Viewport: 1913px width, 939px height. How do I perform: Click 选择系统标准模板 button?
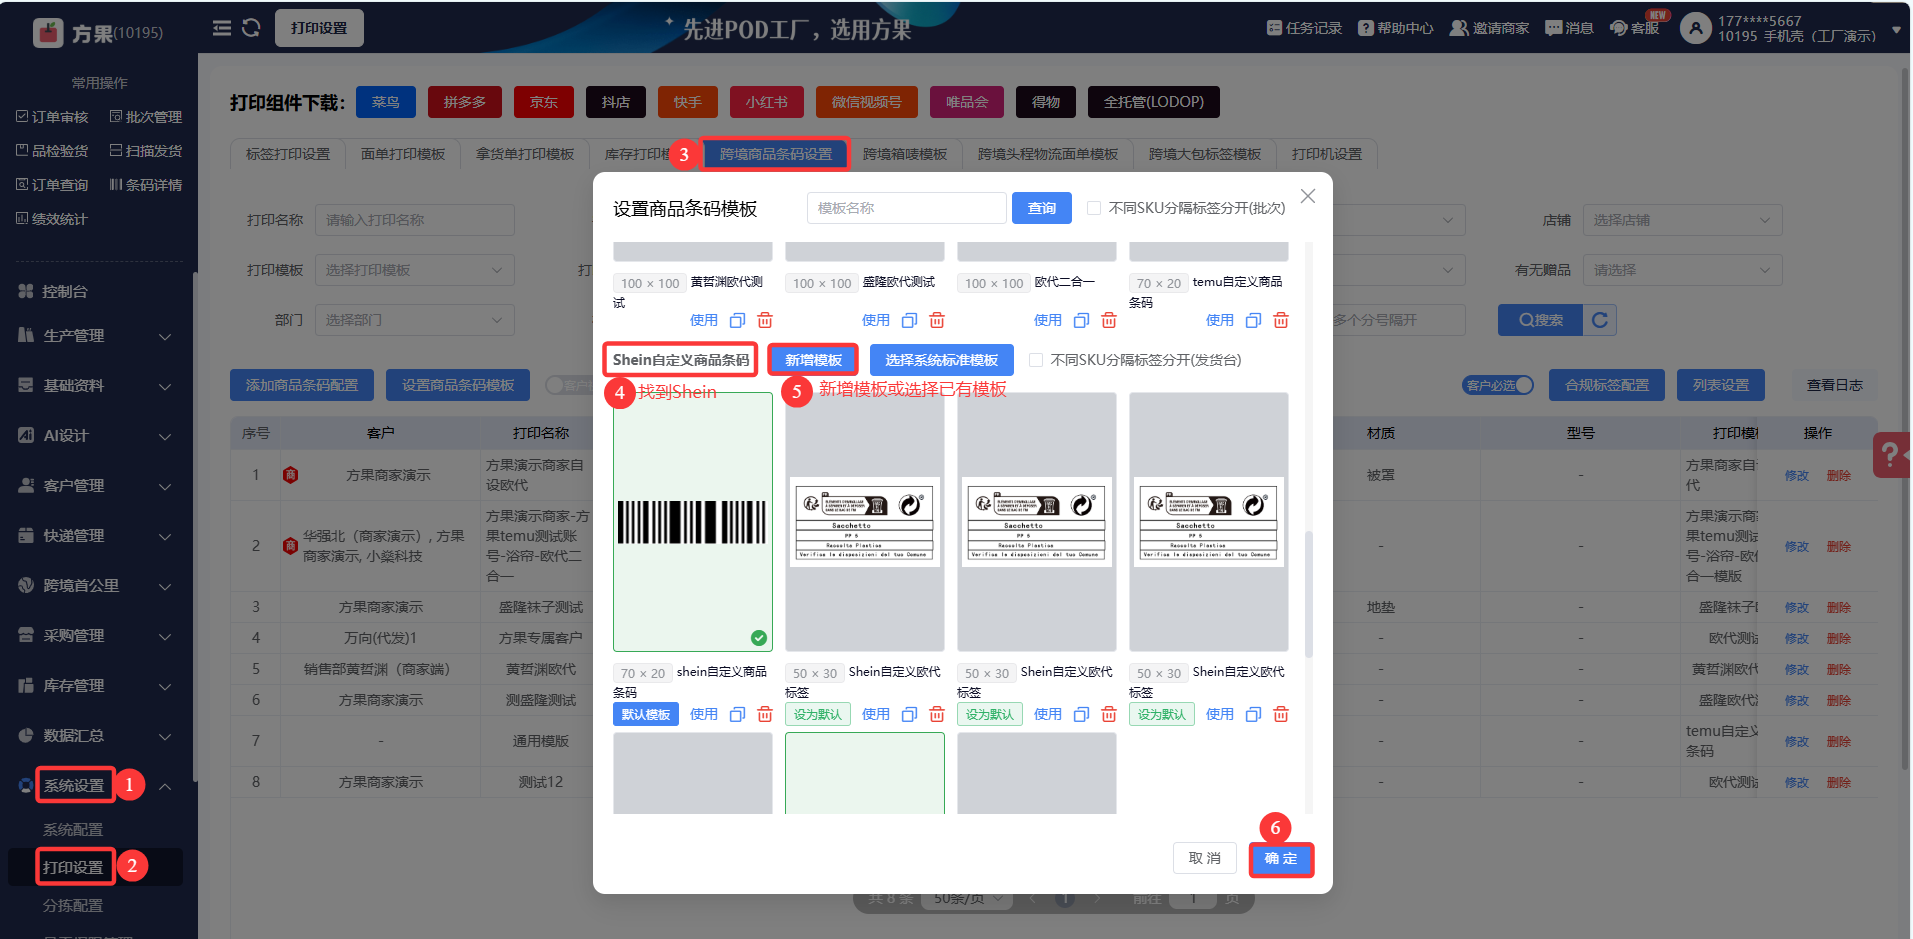coord(942,360)
